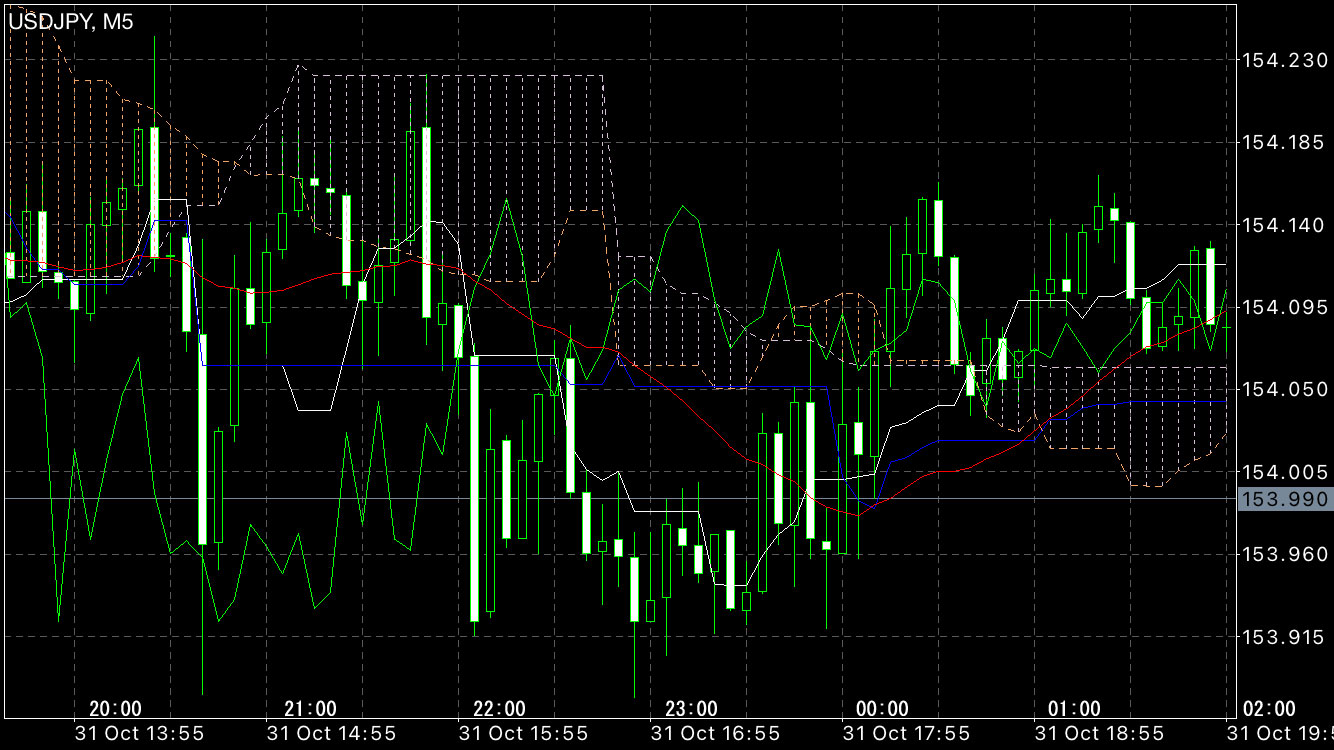This screenshot has height=750, width=1334.
Task: Select the 154.140 price level label
Action: tap(1283, 226)
